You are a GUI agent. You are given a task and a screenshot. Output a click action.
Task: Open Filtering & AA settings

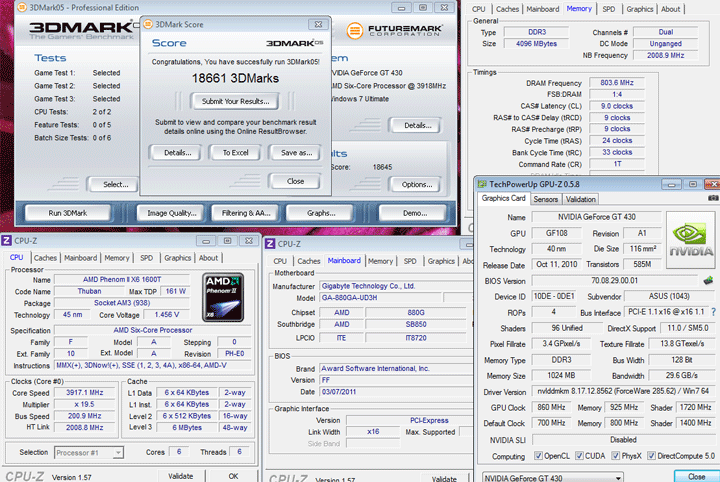coord(246,213)
